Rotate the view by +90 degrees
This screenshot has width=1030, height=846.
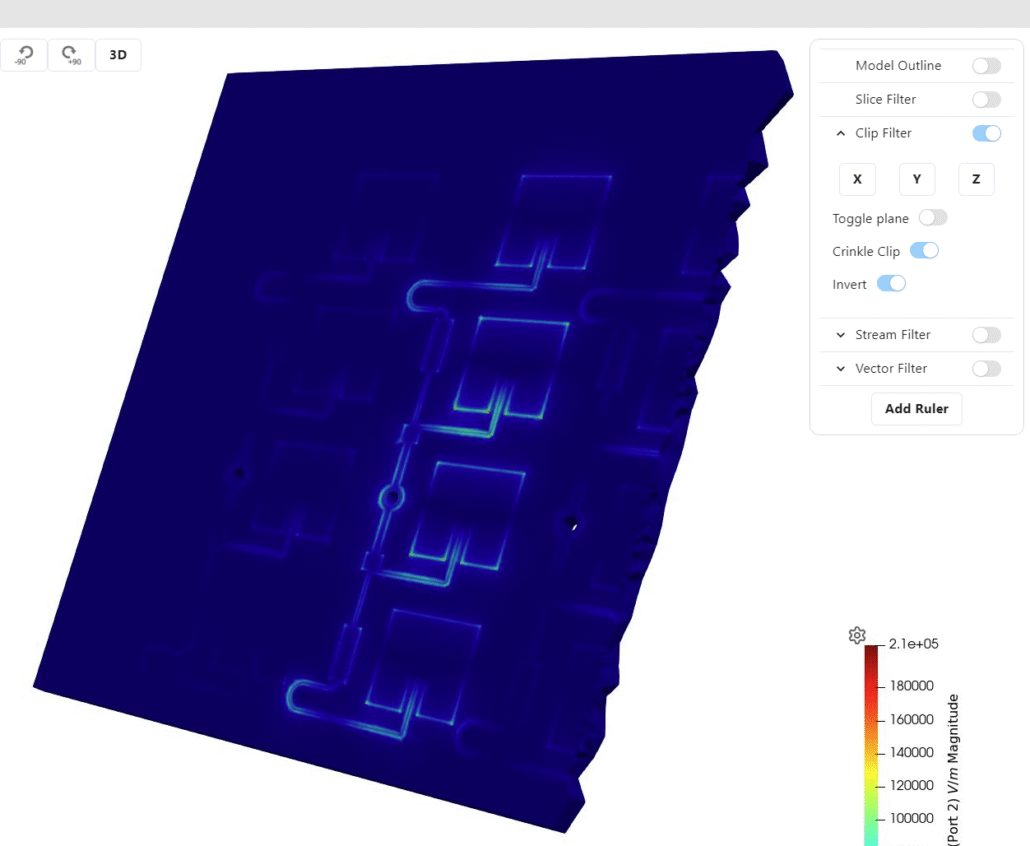[x=71, y=55]
